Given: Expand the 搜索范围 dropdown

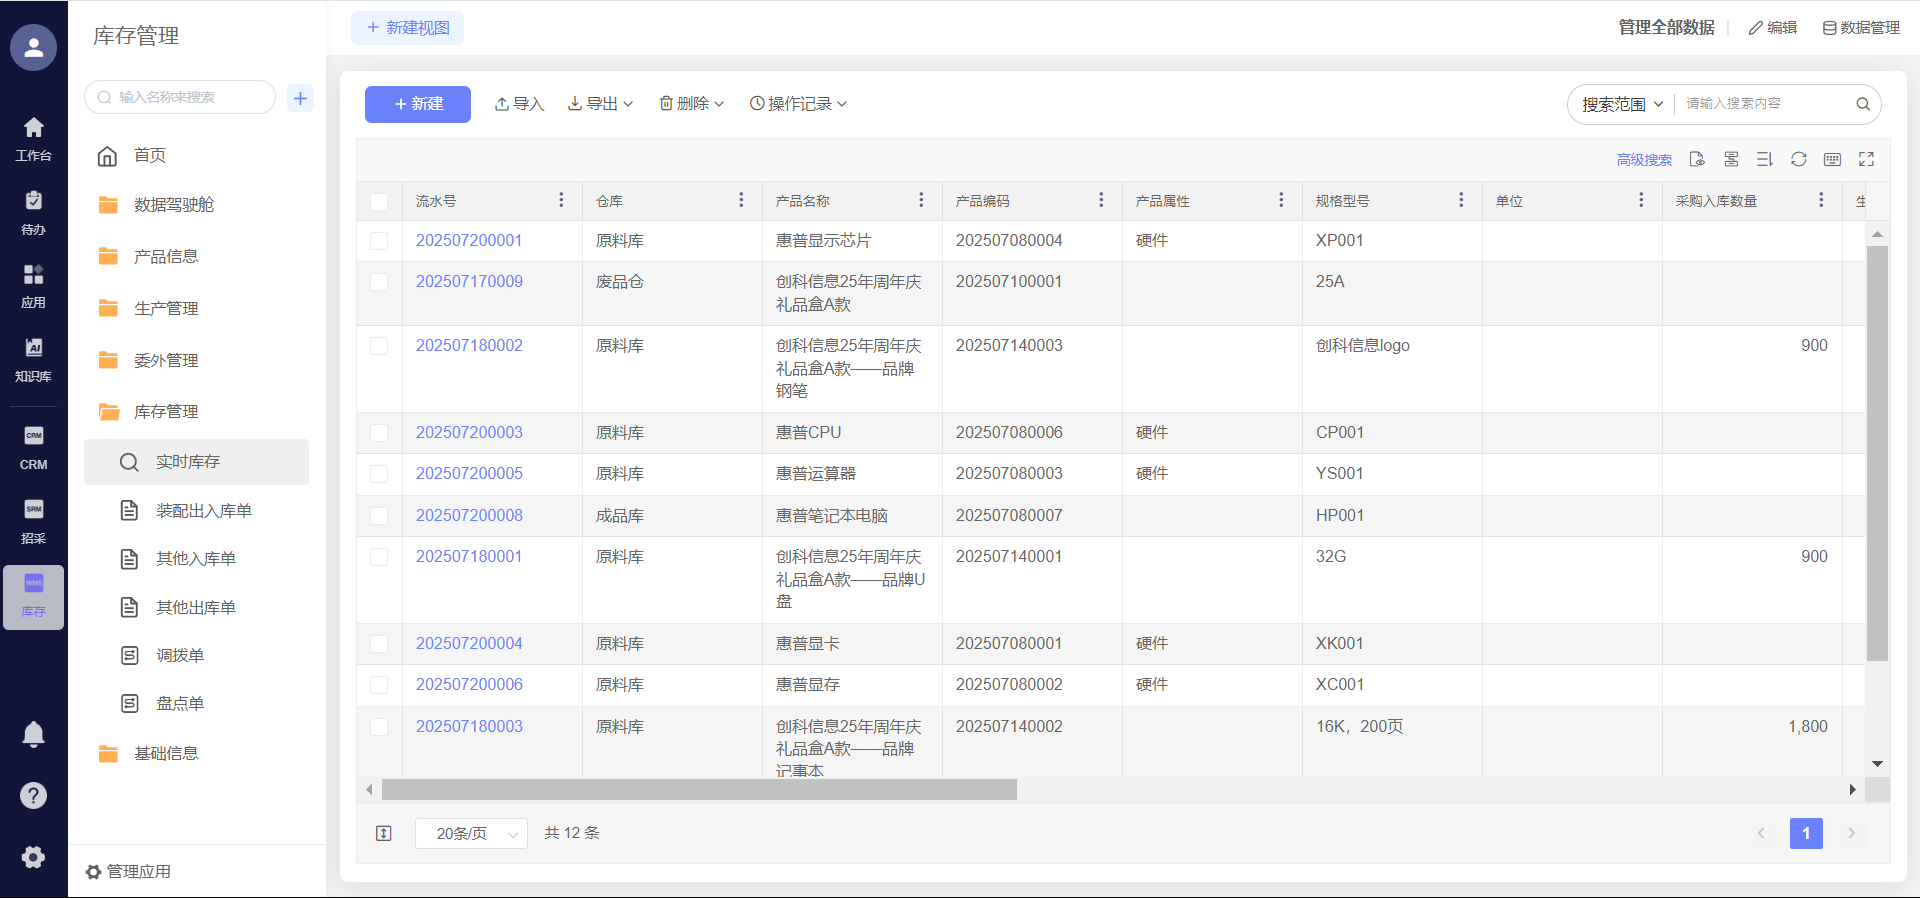Looking at the screenshot, I should (1622, 104).
